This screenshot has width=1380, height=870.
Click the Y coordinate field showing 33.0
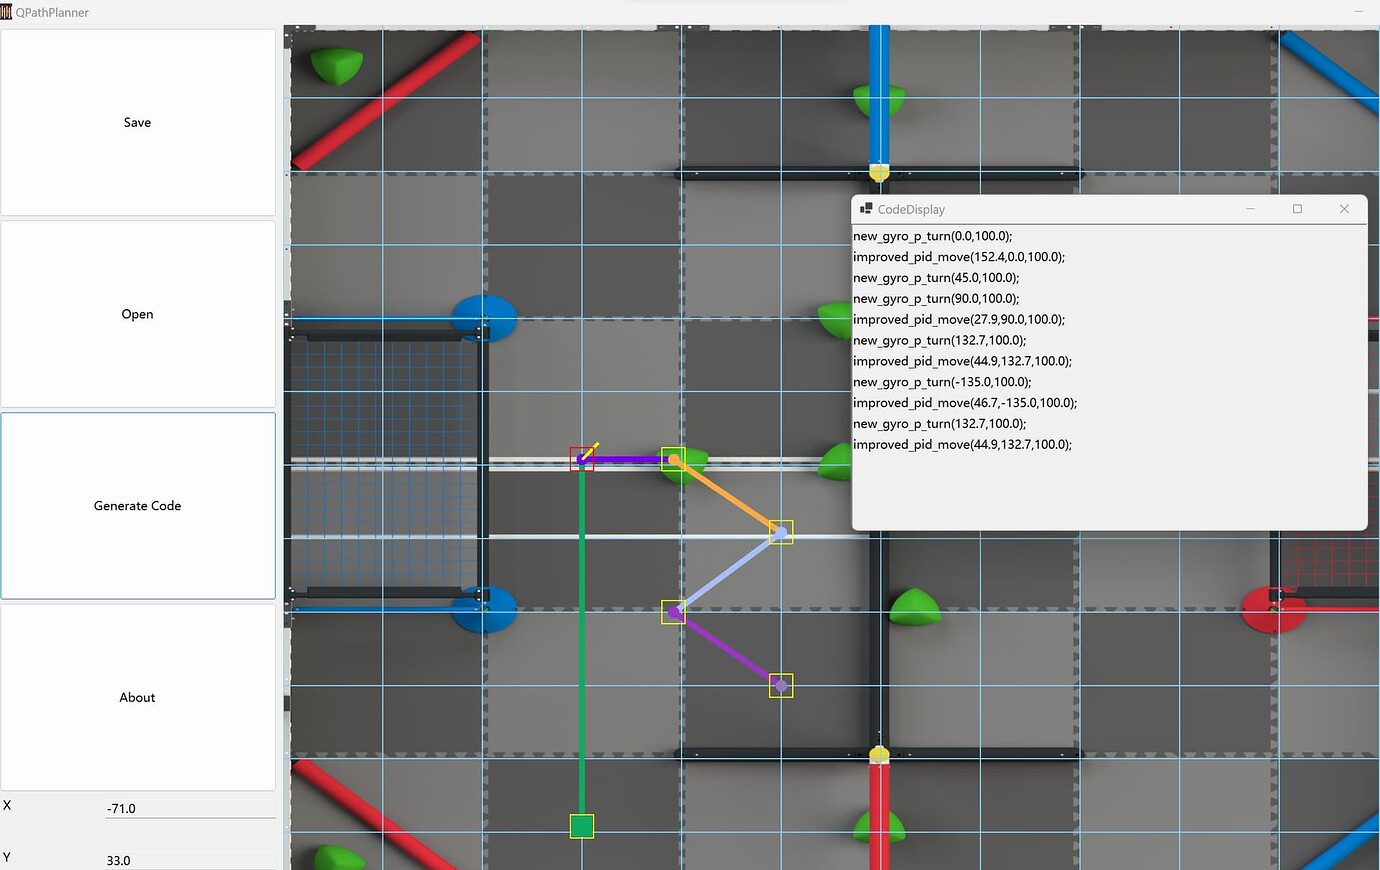pyautogui.click(x=190, y=859)
